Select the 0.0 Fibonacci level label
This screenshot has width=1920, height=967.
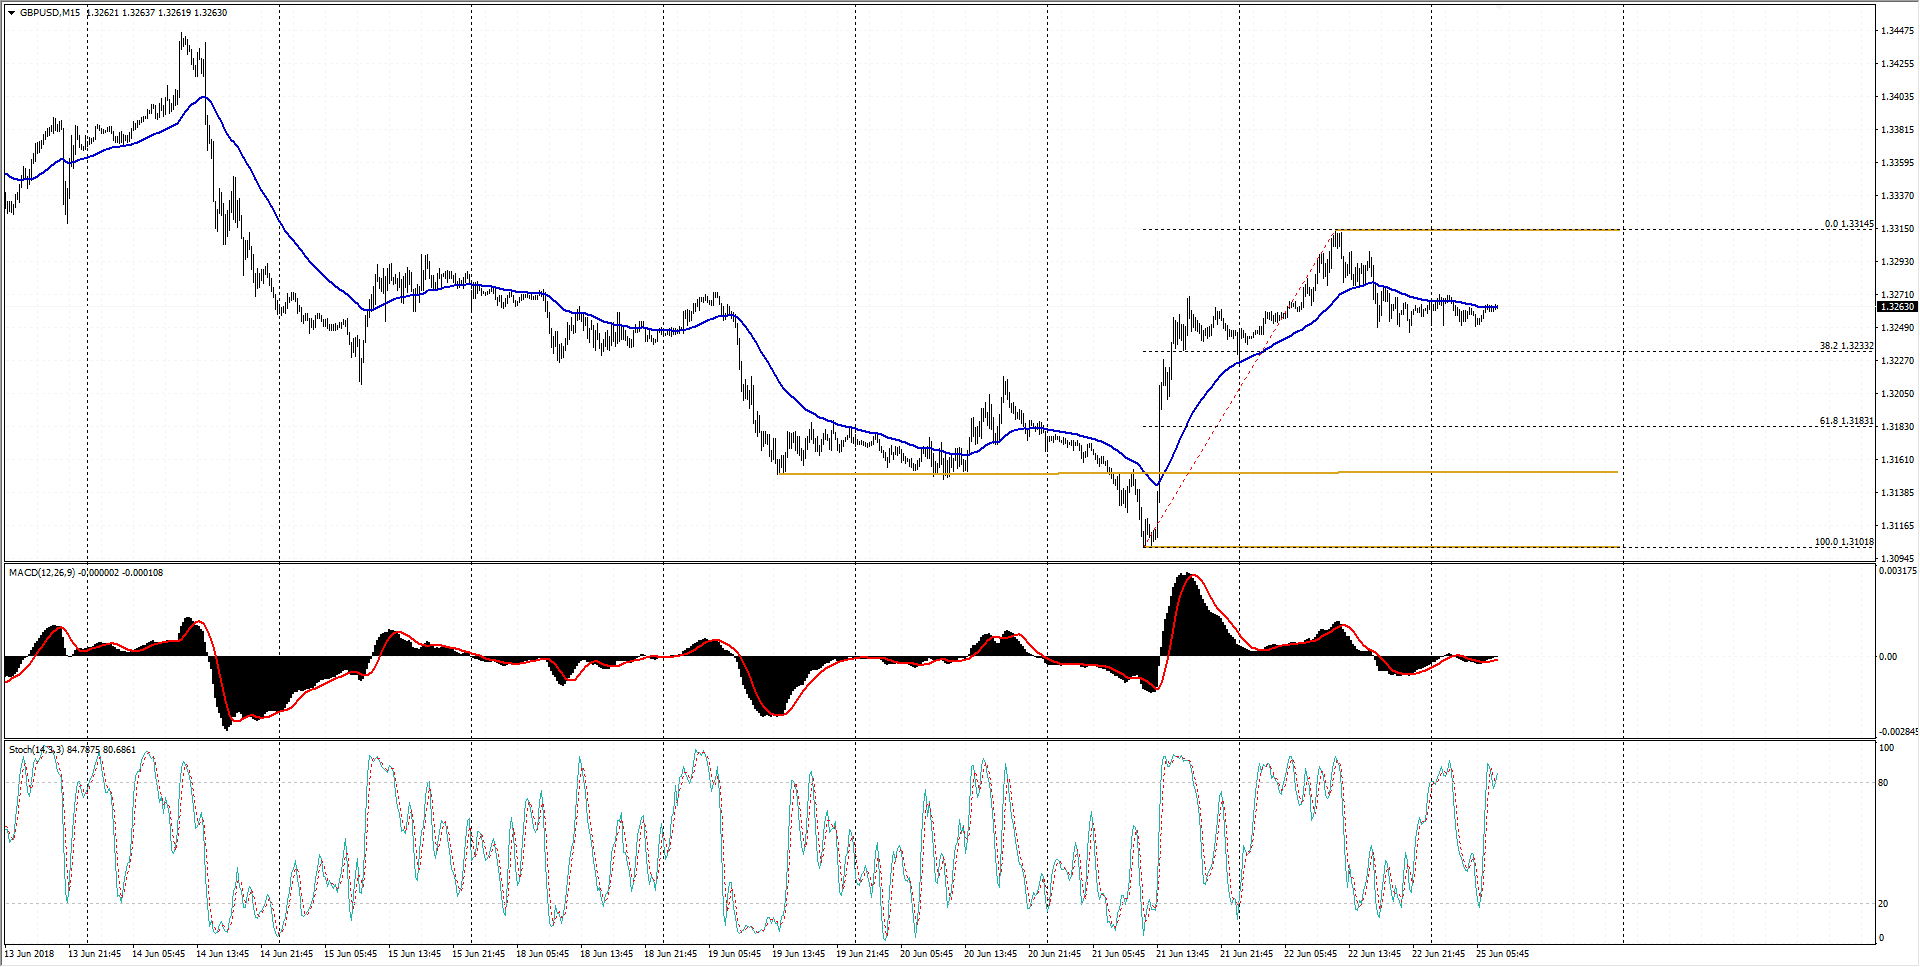tap(1848, 224)
